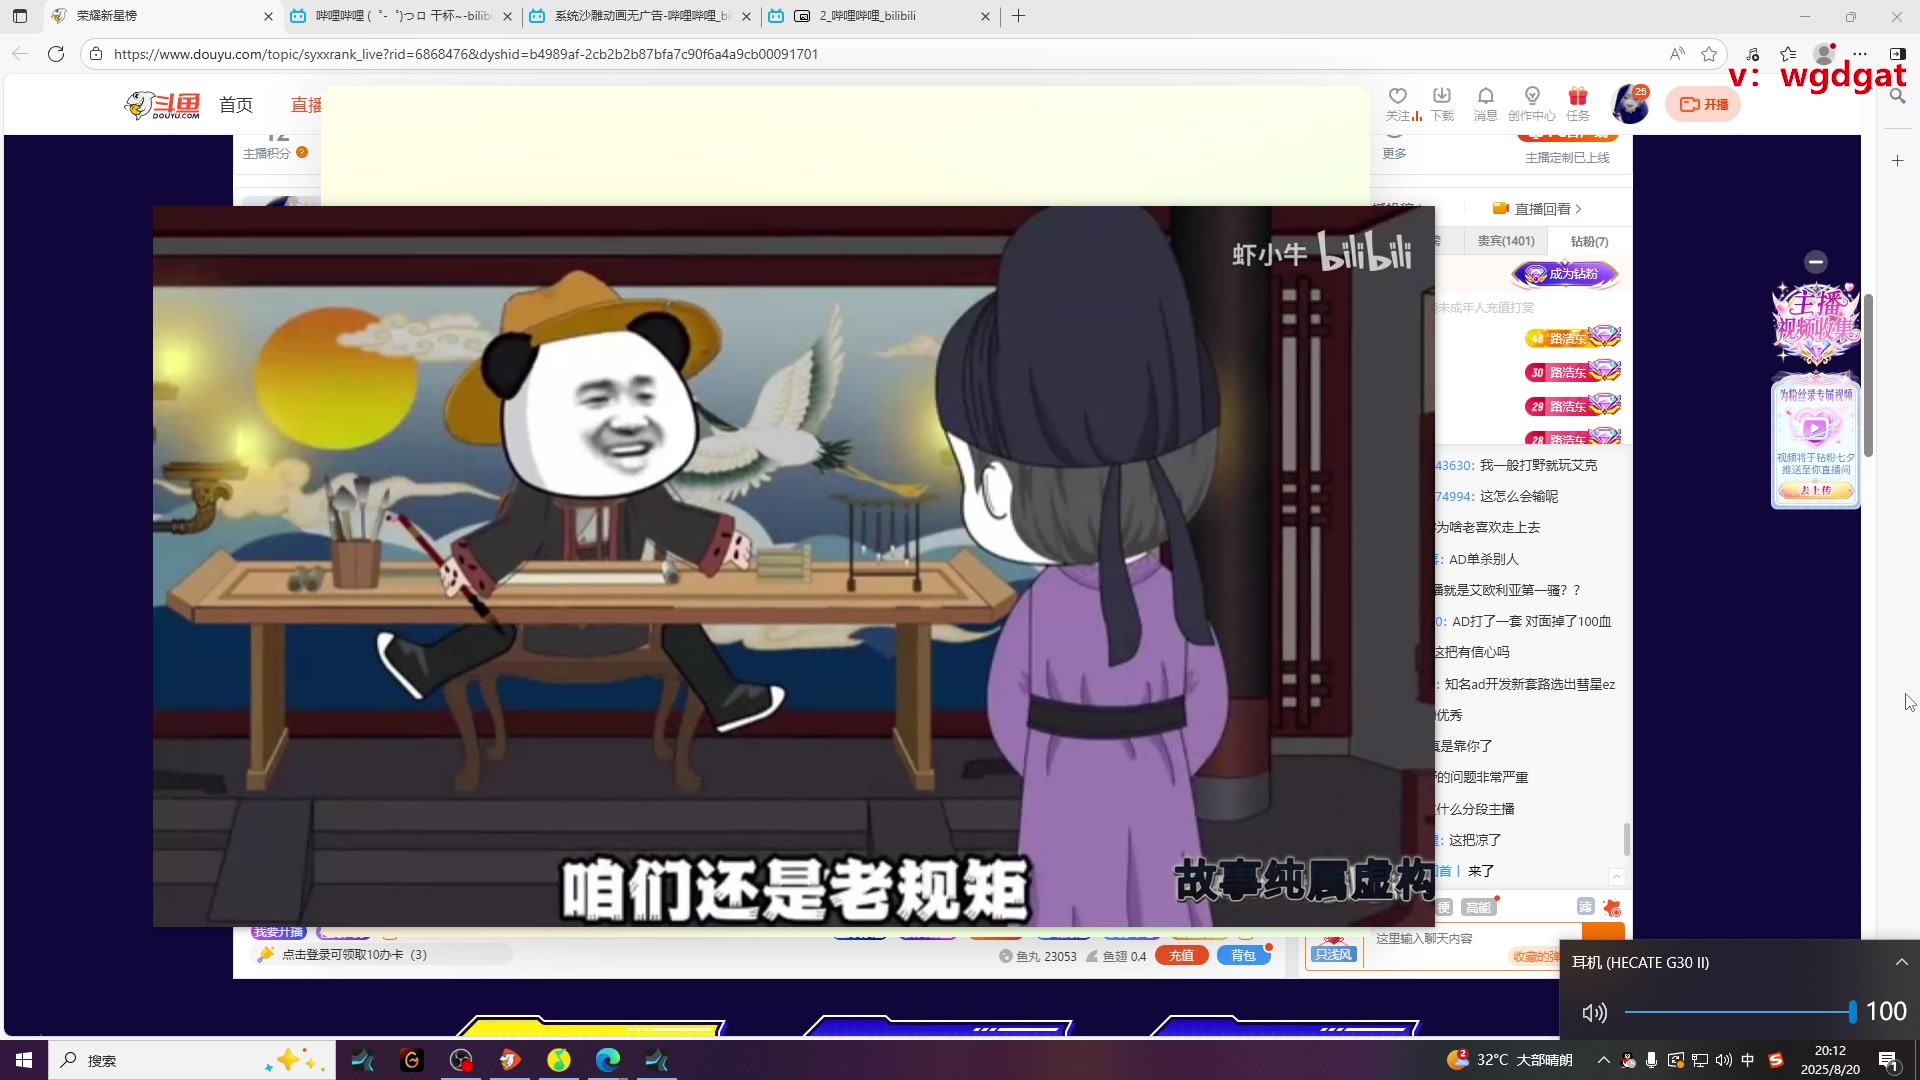1920x1080 pixels.
Task: Click 更多 in the anchor info area
Action: tap(1394, 154)
